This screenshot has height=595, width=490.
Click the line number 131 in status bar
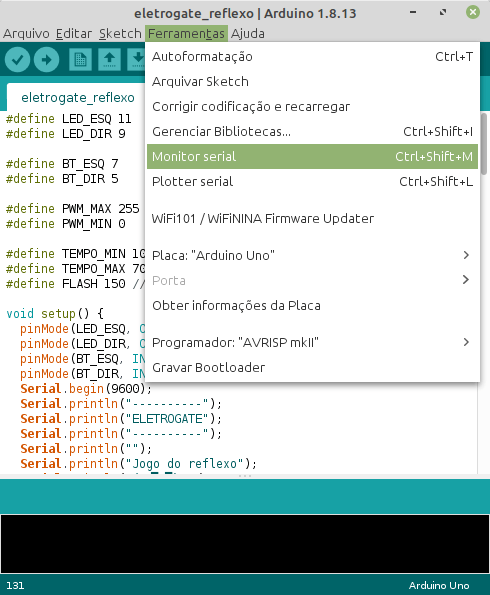15,586
